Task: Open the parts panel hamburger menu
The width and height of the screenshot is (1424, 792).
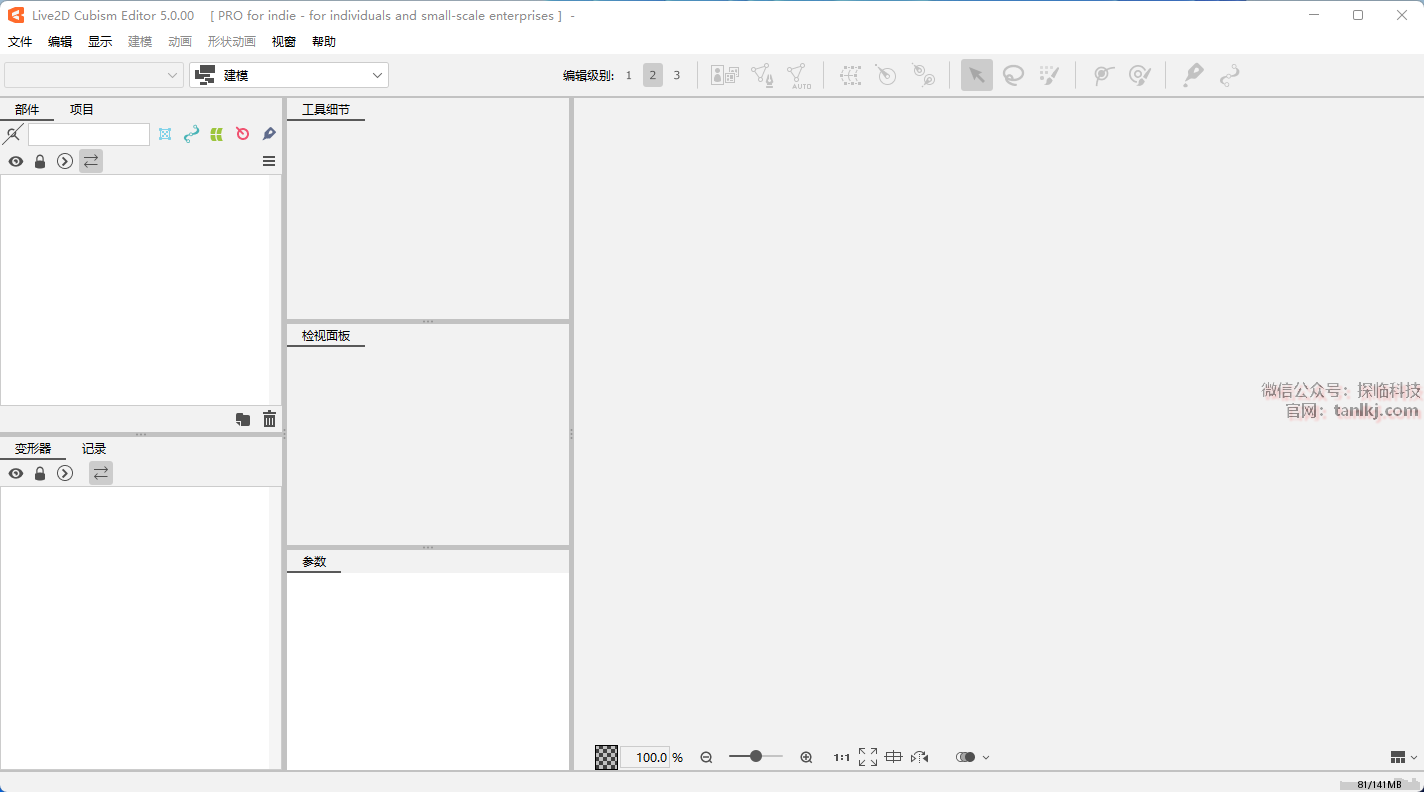Action: [x=269, y=161]
